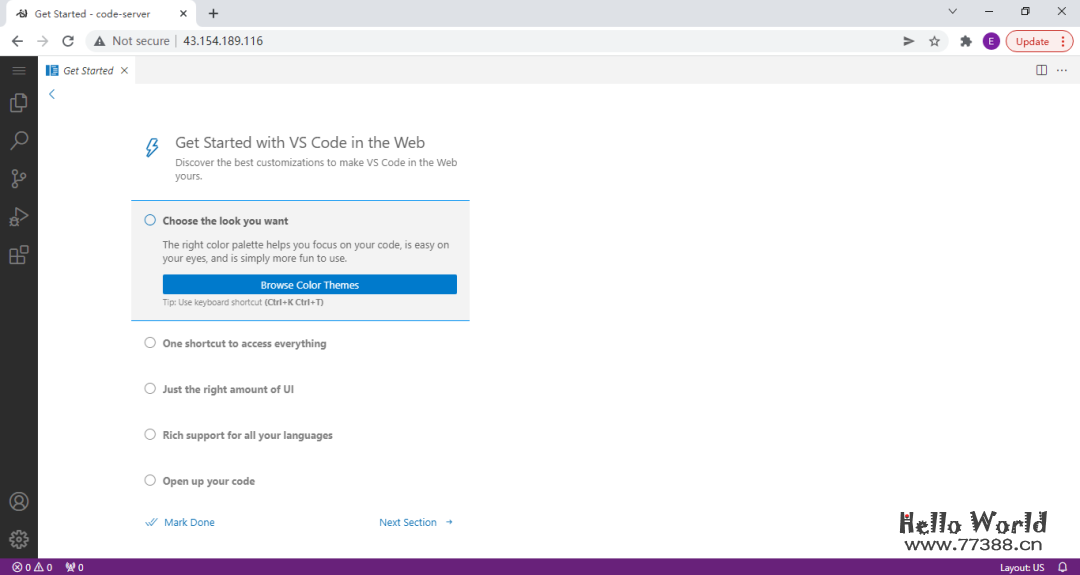Open the Extensions view
Screen dimensions: 1080x575
click(x=18, y=255)
